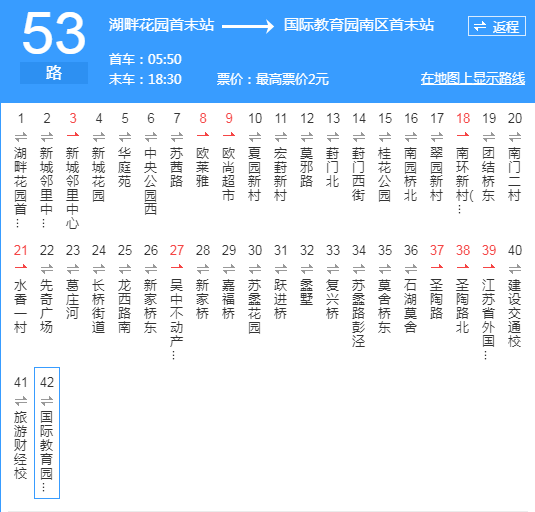The image size is (535, 512).
Task: Open 在地图上显示路线 map link
Action: tap(473, 78)
